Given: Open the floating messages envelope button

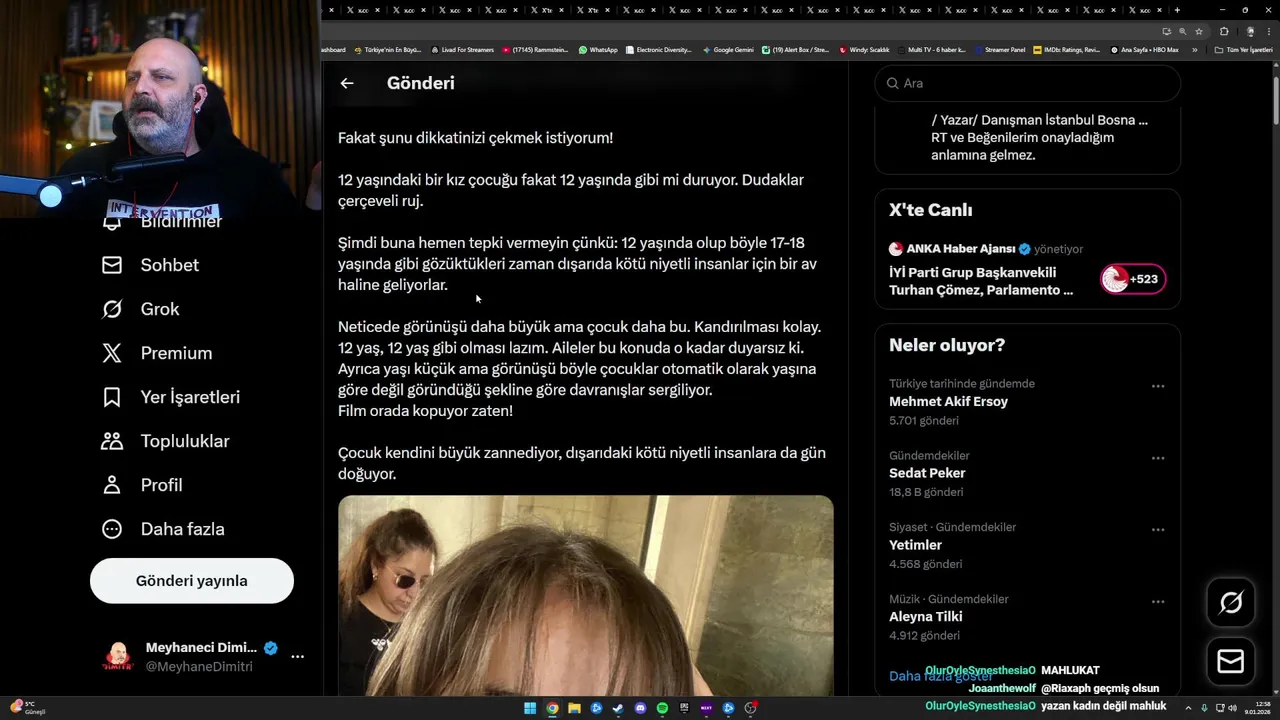Looking at the screenshot, I should [x=1230, y=661].
